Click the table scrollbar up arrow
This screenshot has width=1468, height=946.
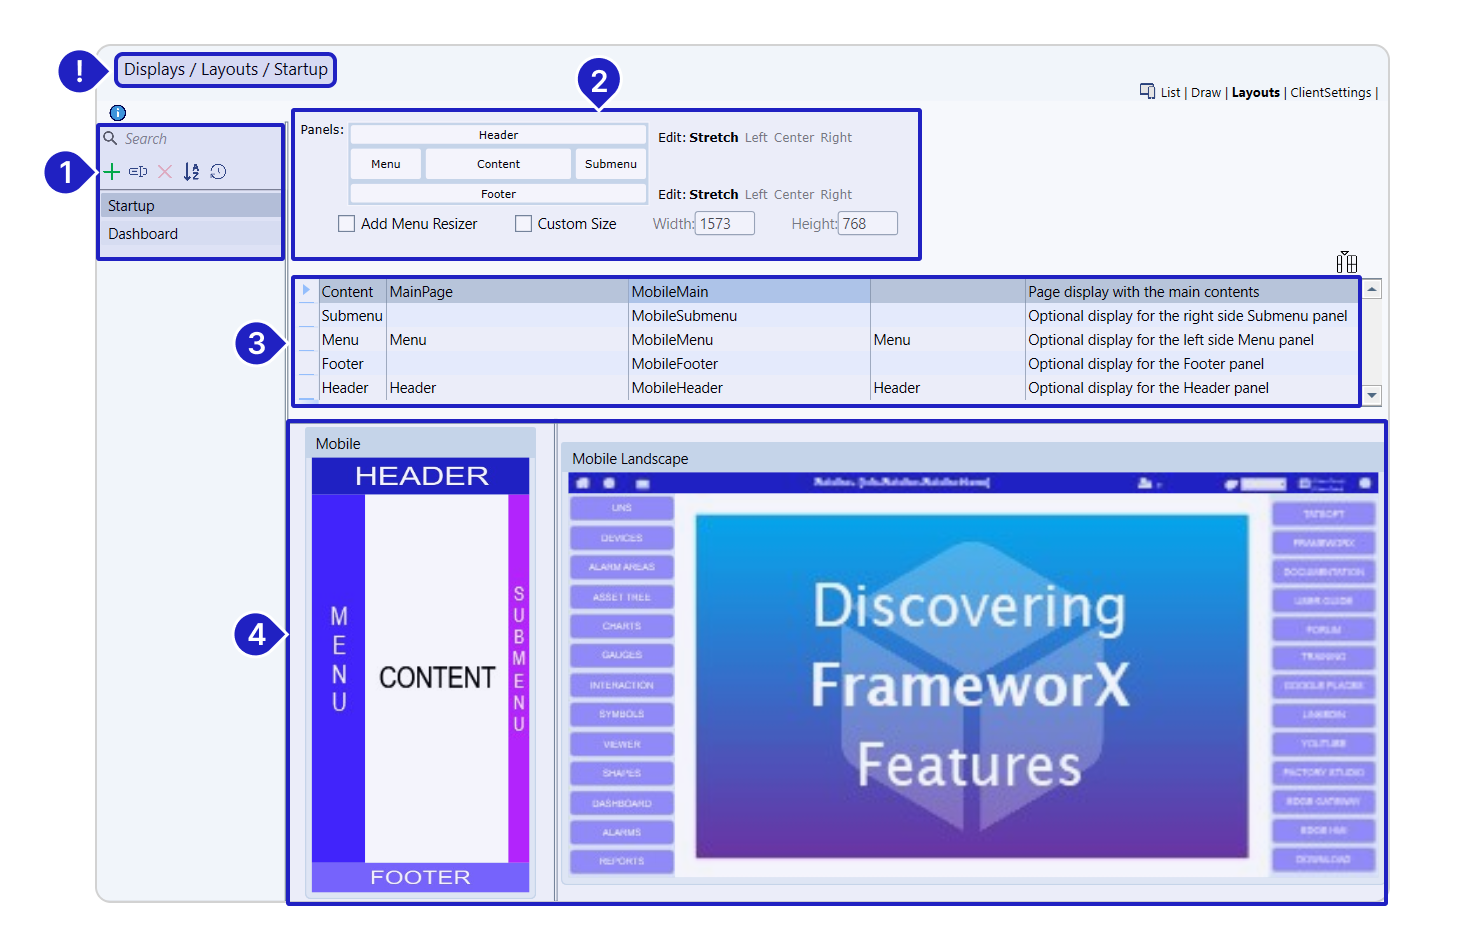(x=1372, y=289)
